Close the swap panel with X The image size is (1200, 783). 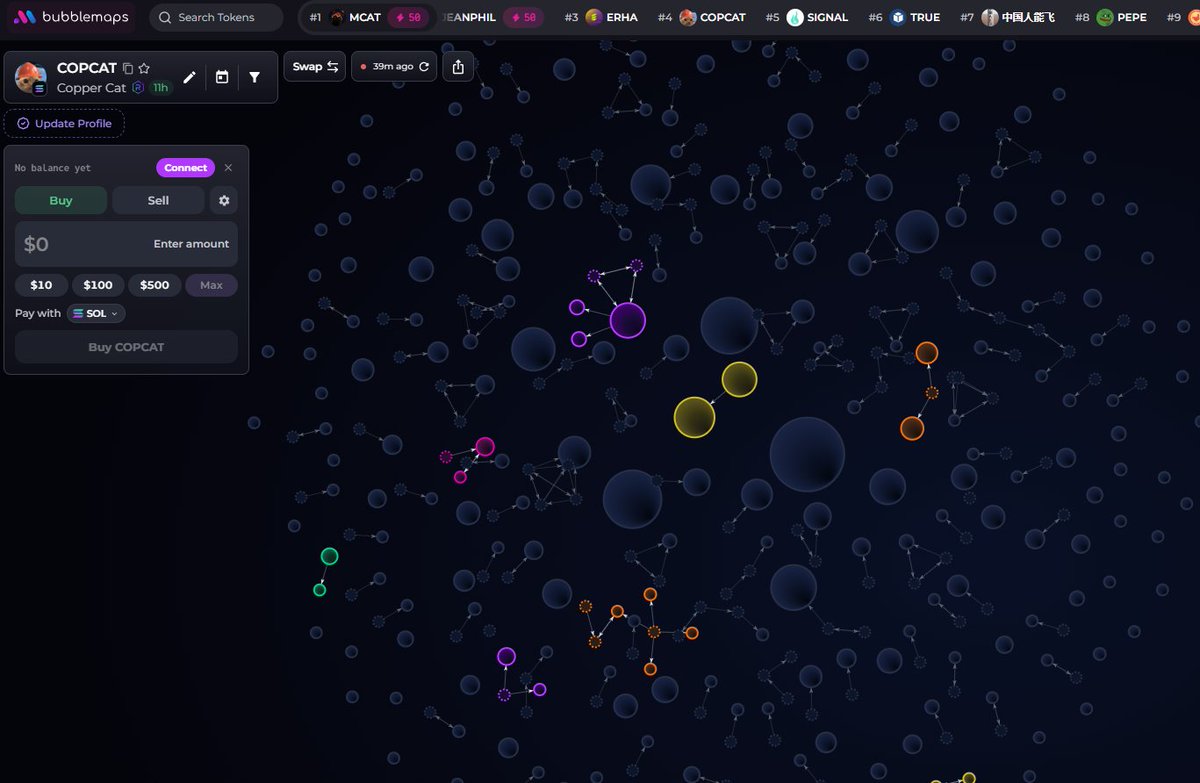(228, 168)
